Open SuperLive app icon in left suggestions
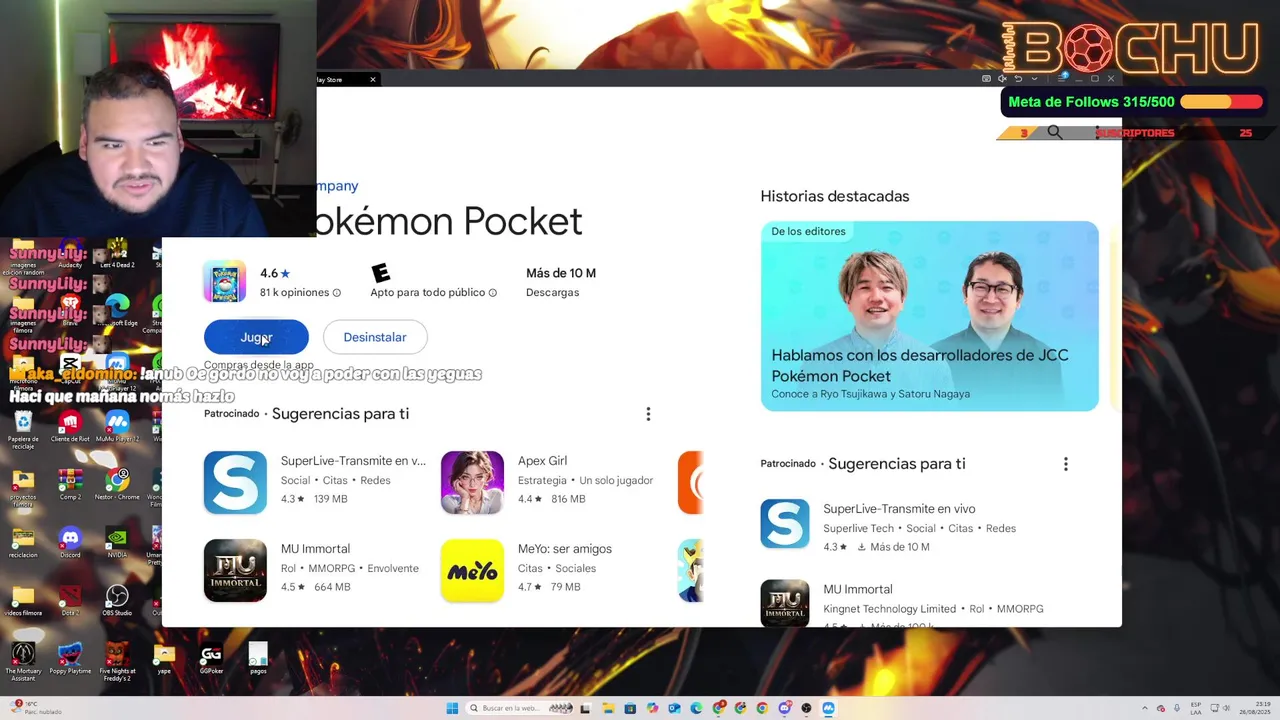This screenshot has width=1280, height=720. tap(235, 482)
